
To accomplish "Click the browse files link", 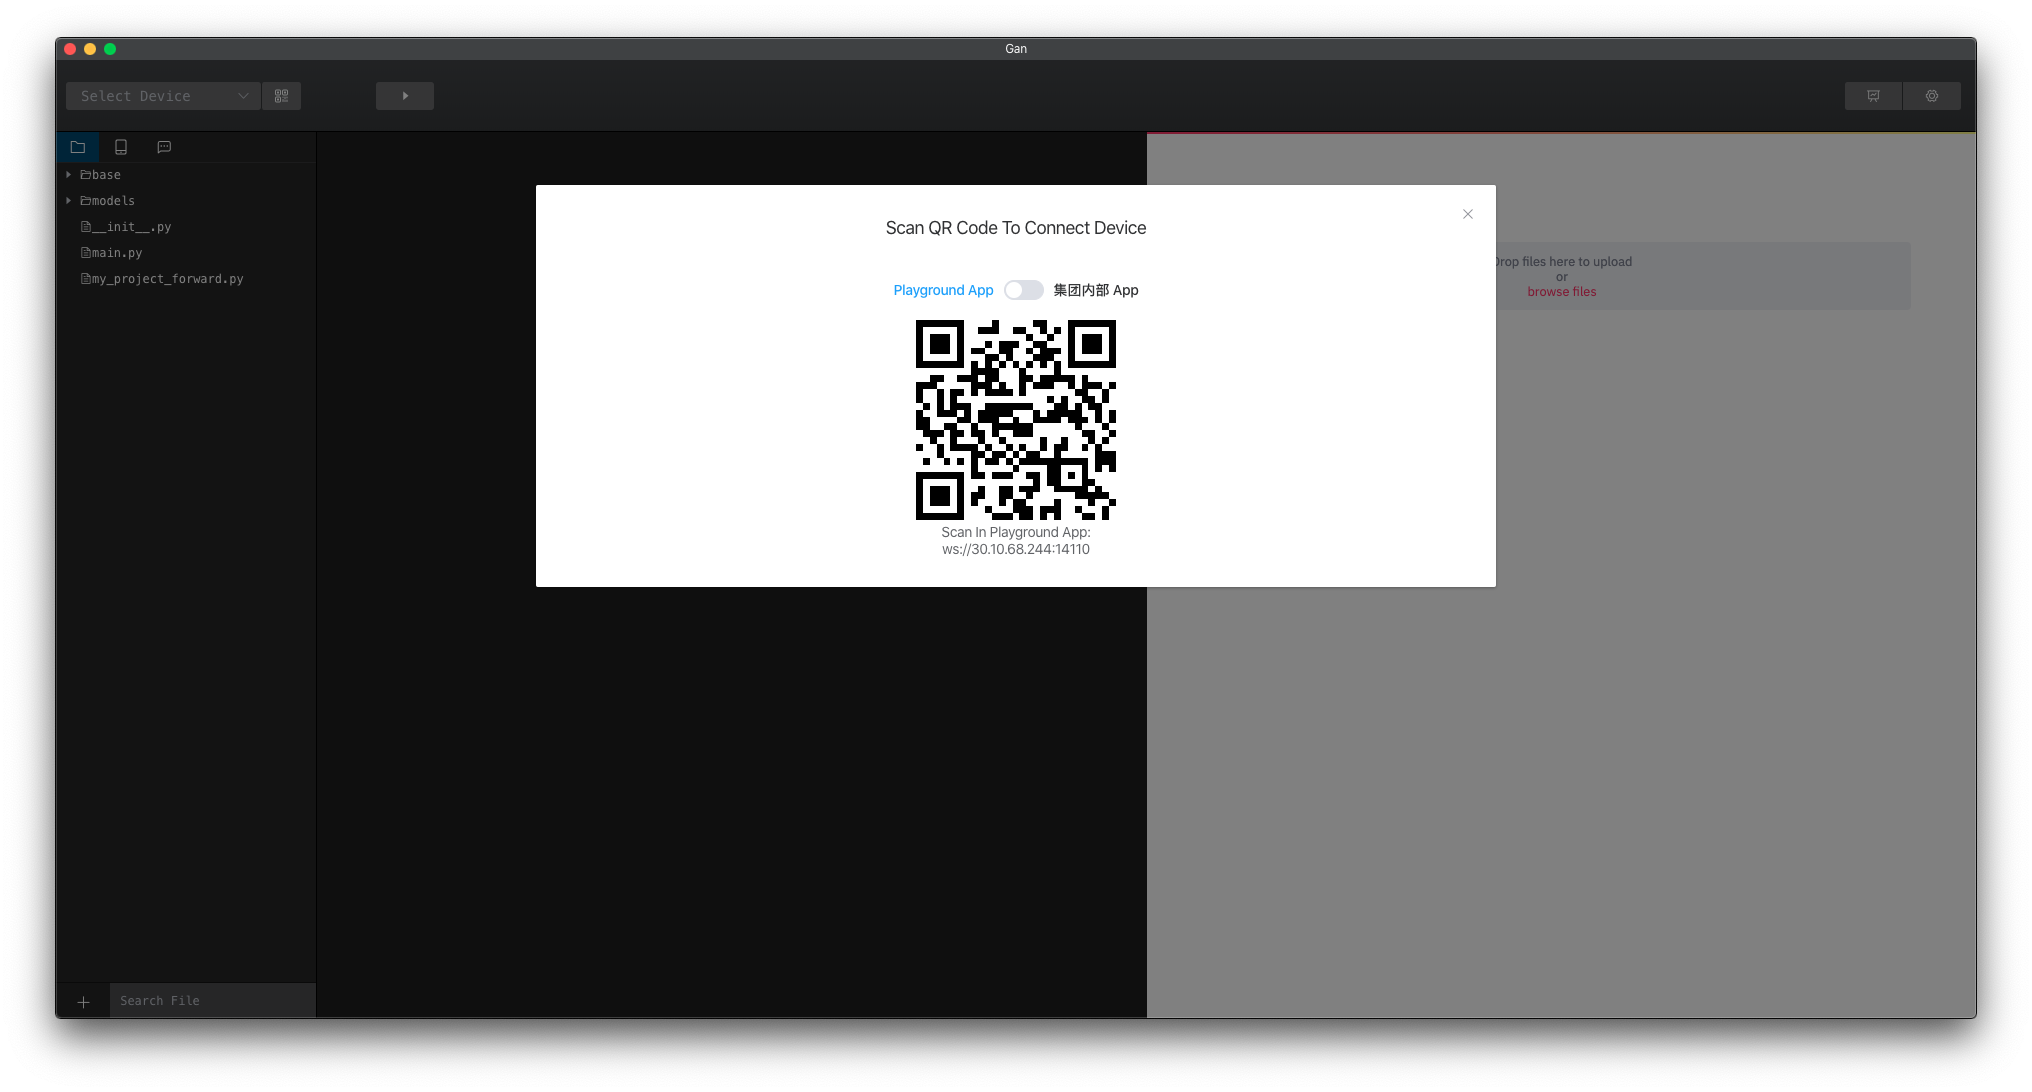I will pos(1561,292).
